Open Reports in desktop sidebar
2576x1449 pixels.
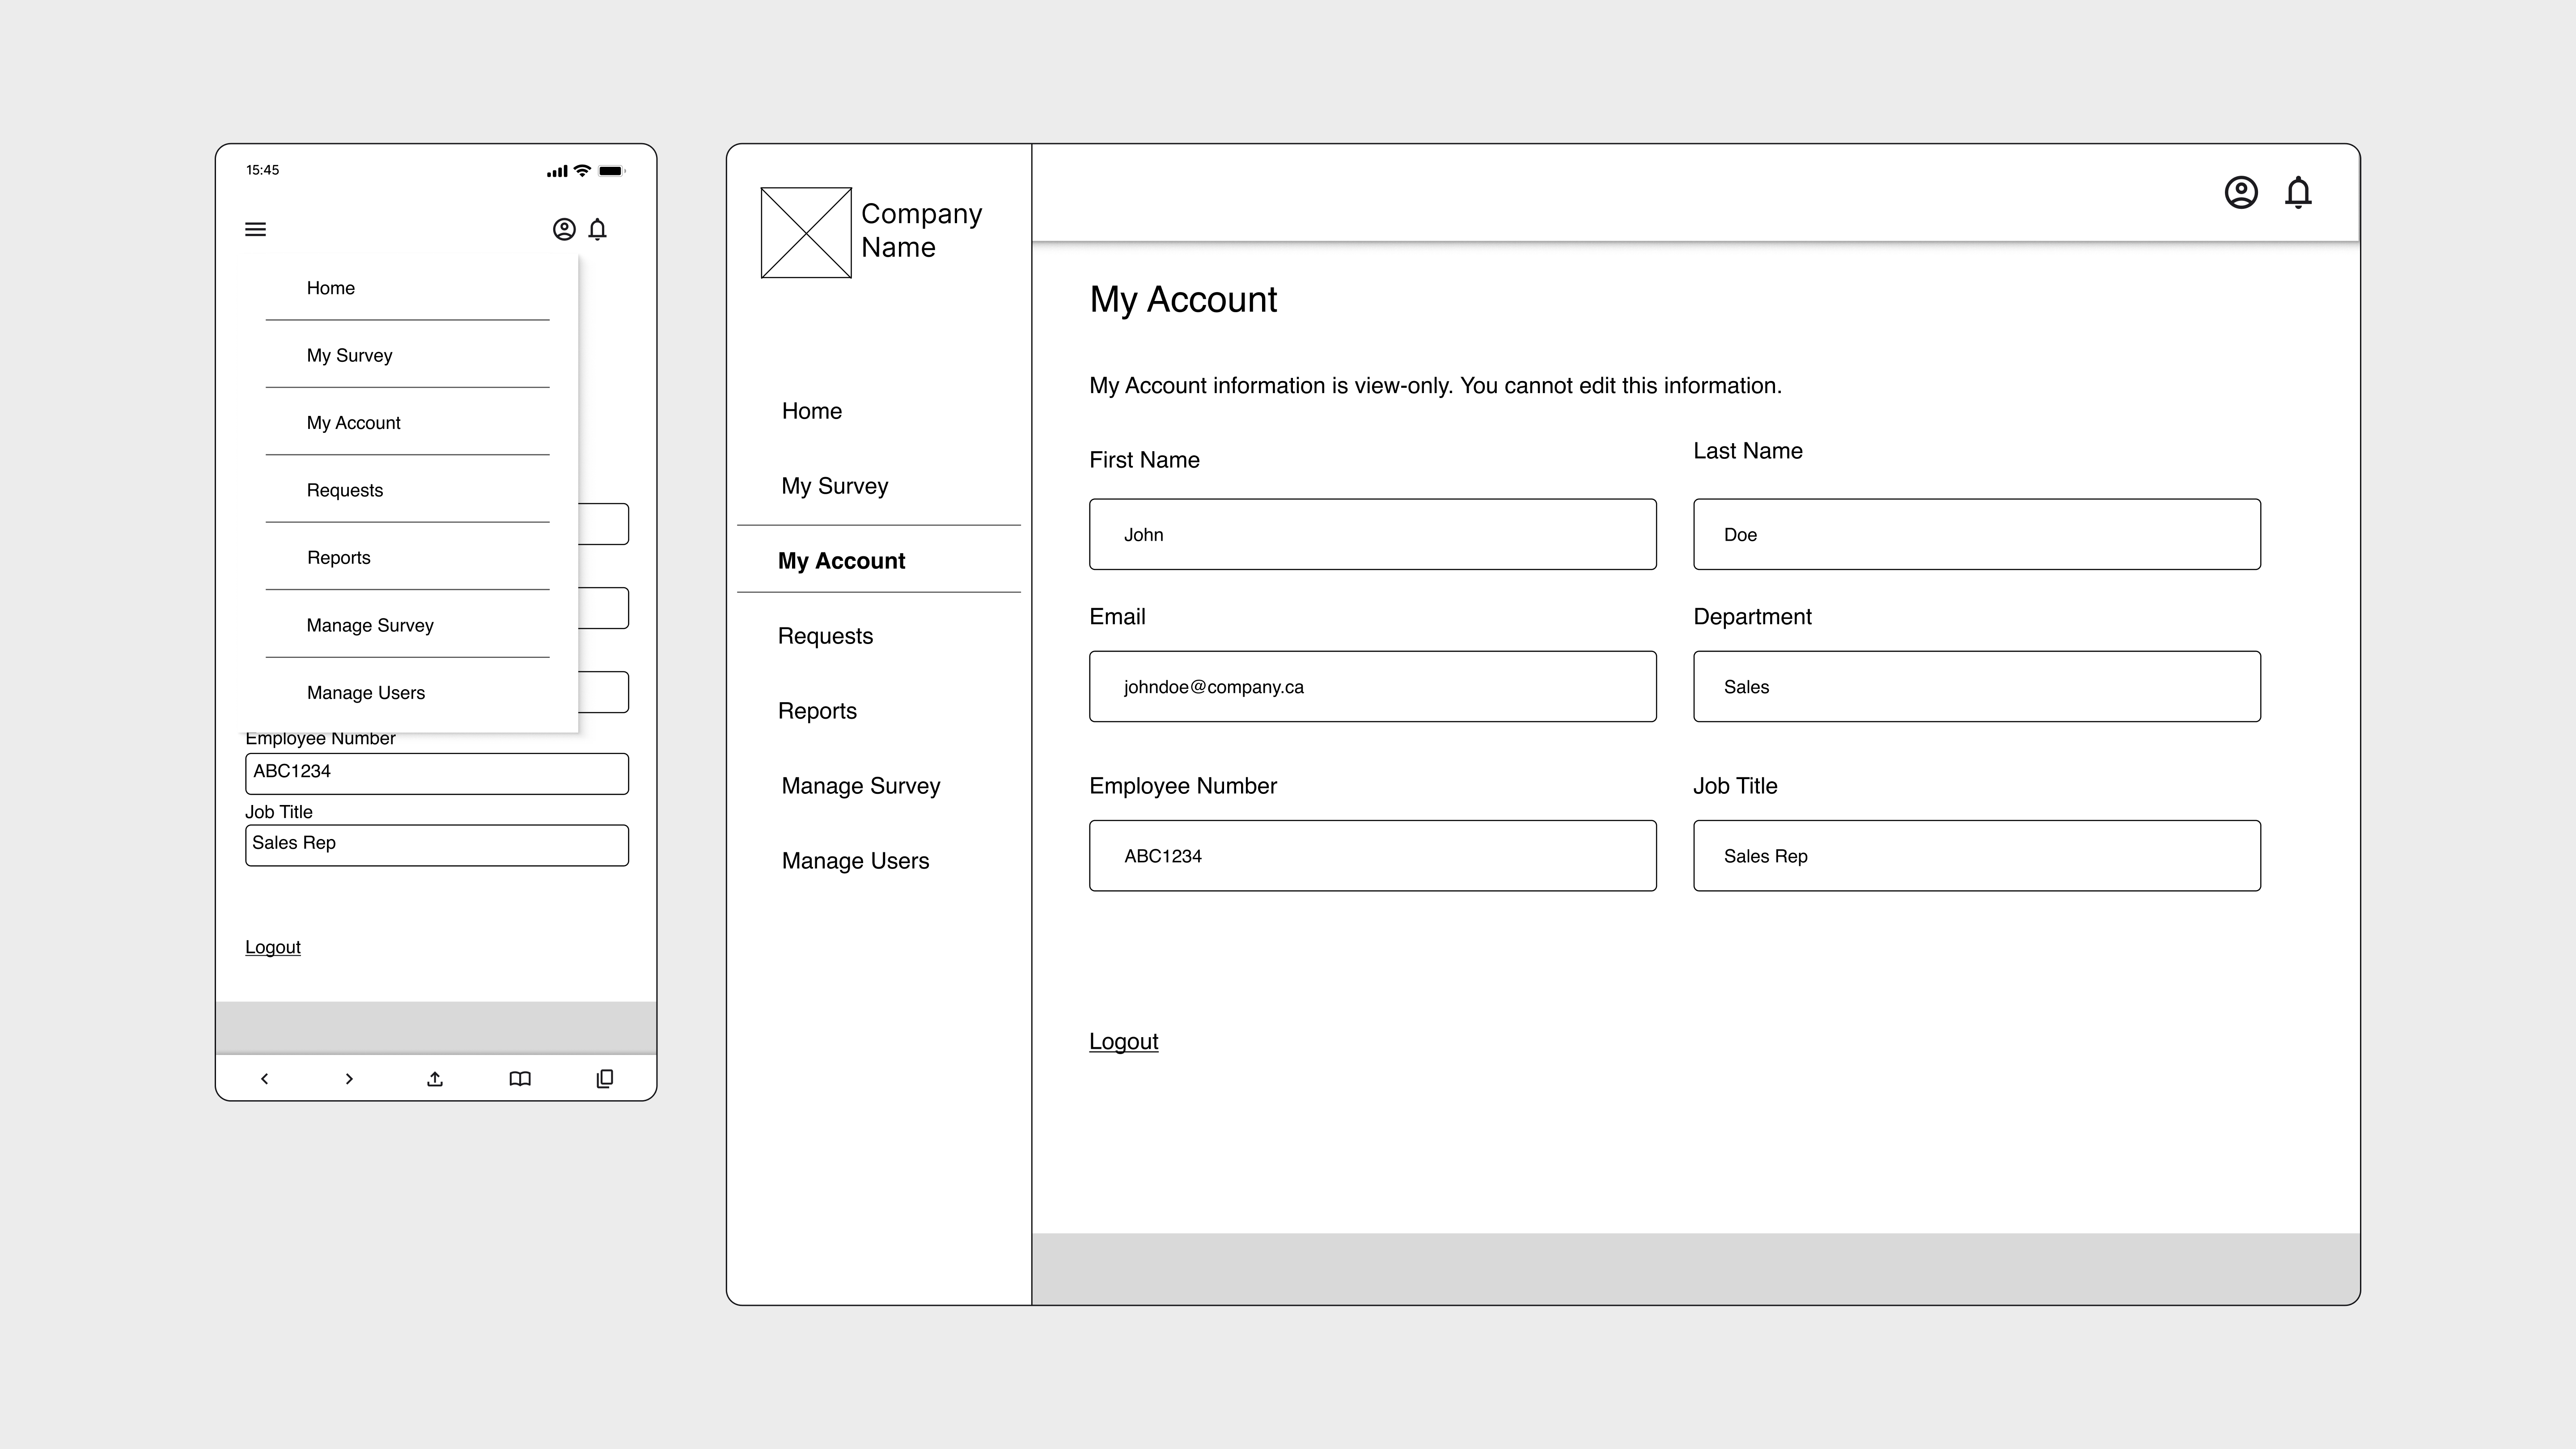pyautogui.click(x=817, y=711)
